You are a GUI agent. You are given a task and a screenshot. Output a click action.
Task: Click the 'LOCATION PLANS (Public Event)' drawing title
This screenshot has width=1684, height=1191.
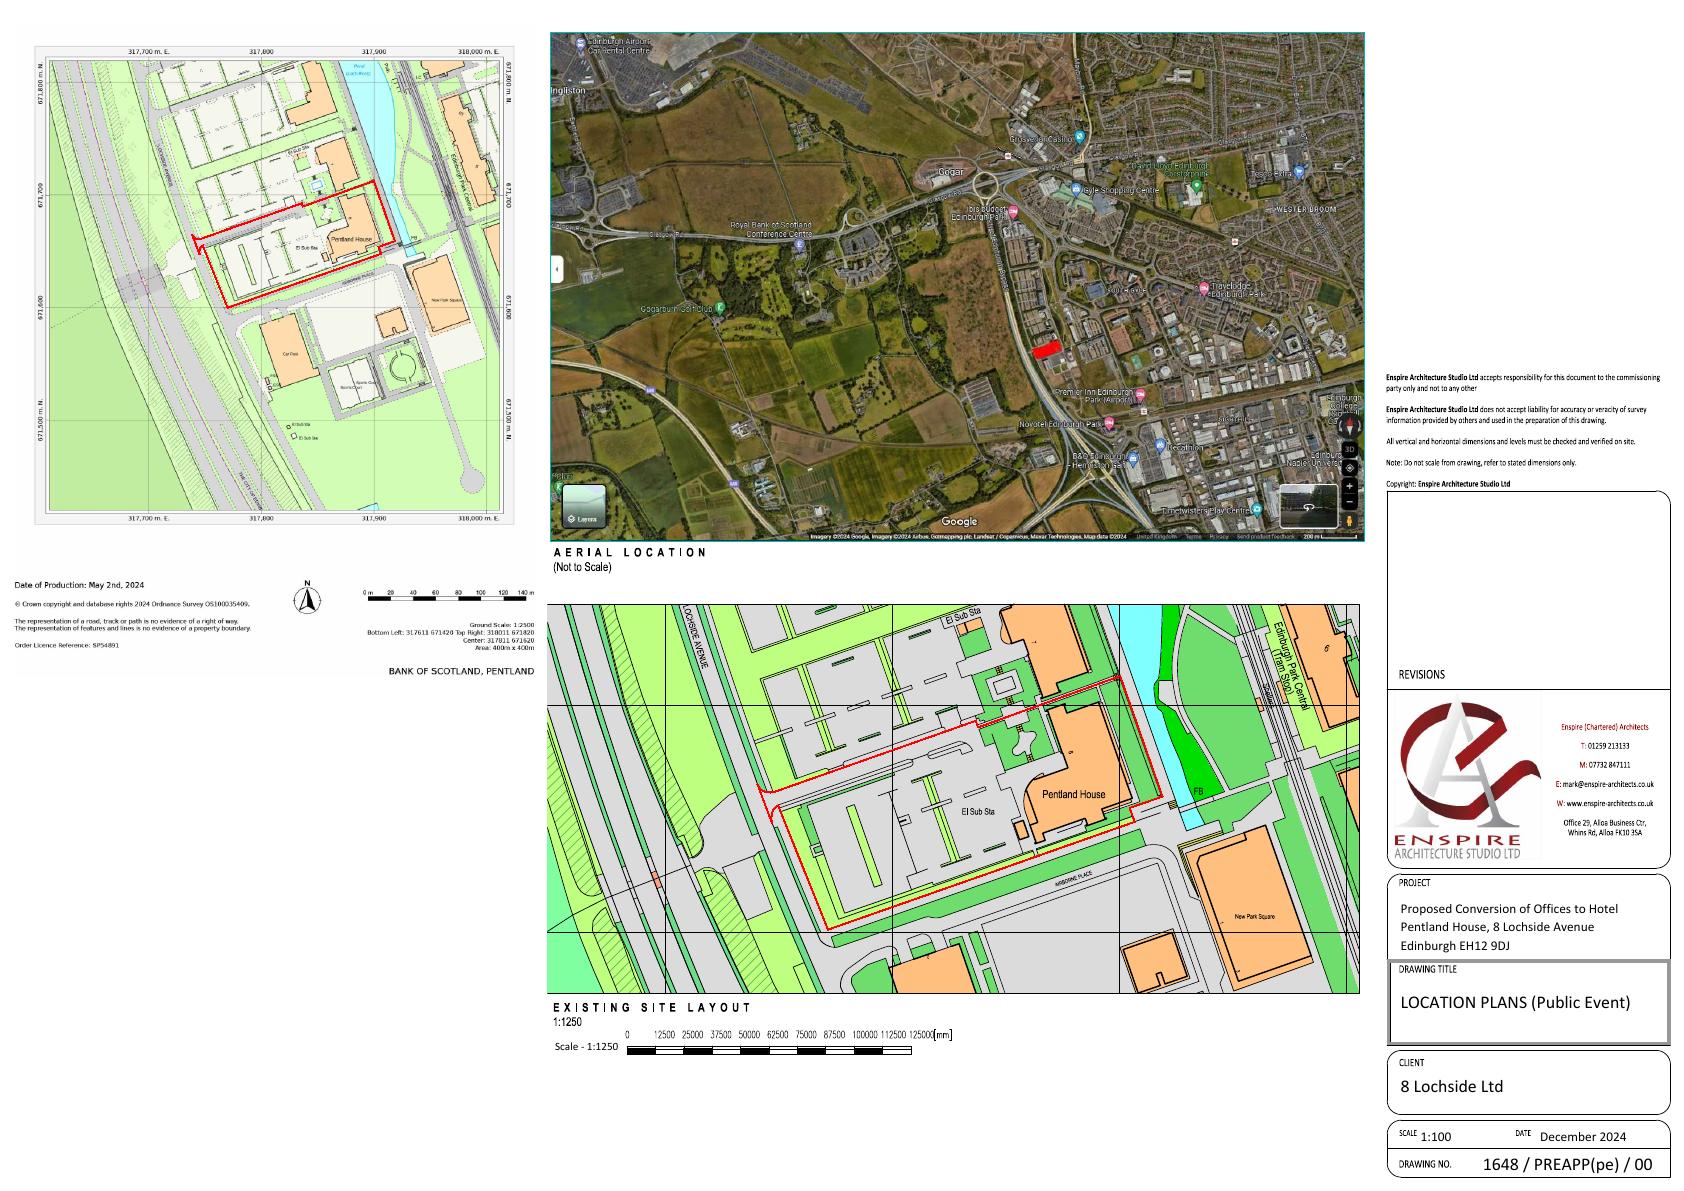pyautogui.click(x=1515, y=1002)
